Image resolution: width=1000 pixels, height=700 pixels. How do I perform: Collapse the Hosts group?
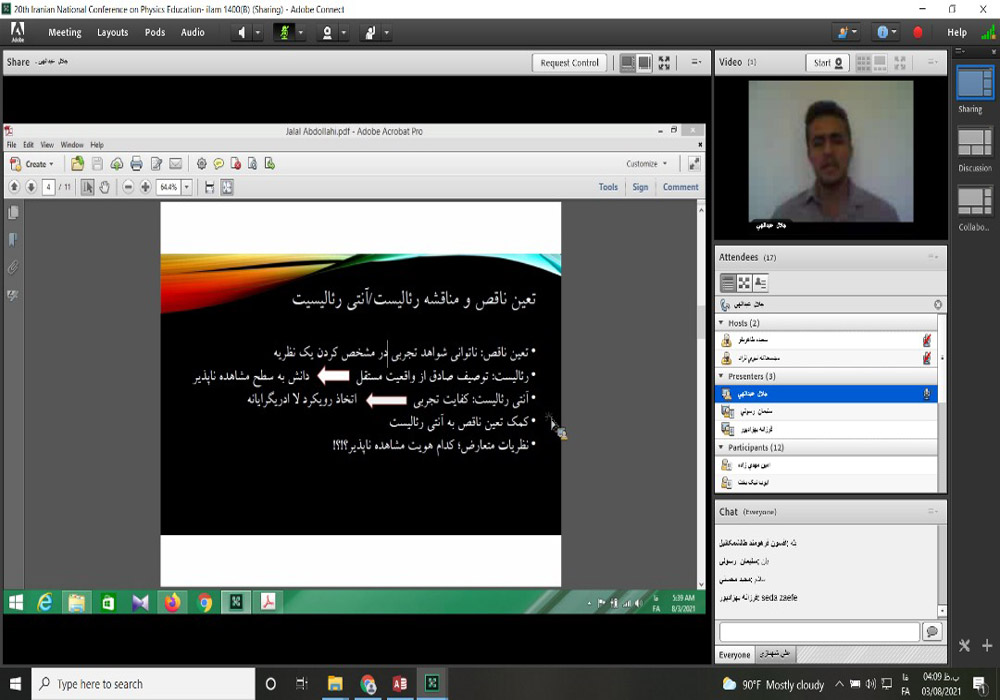coord(722,323)
